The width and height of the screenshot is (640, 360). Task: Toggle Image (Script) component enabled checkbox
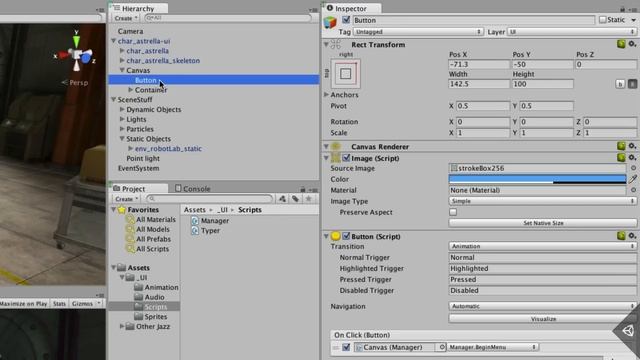coord(346,158)
